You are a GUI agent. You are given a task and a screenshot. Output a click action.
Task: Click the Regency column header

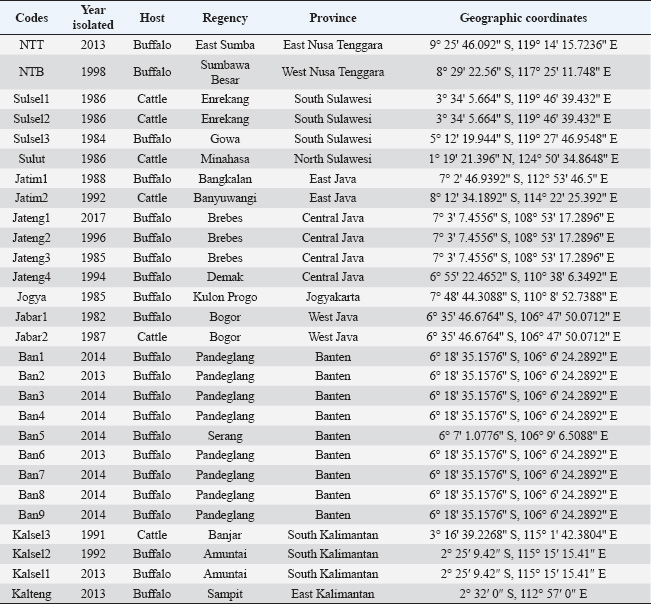pos(225,19)
